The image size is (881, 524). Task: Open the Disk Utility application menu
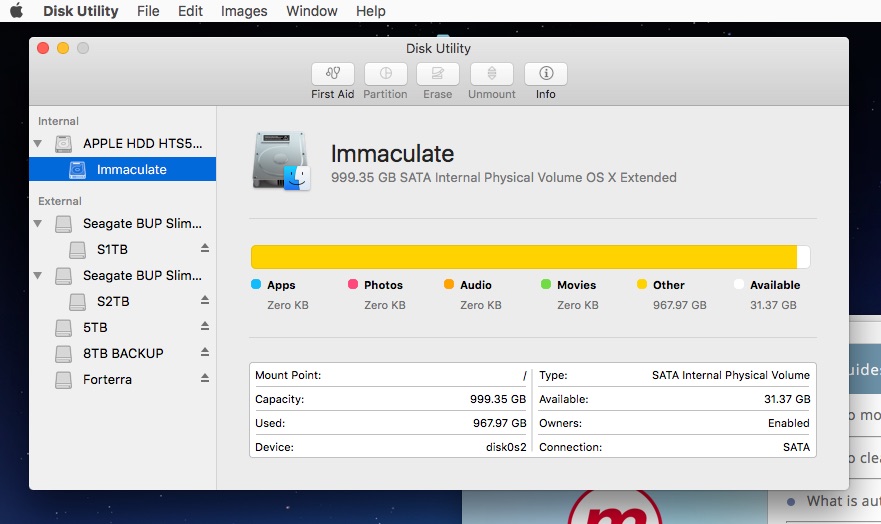(x=81, y=11)
